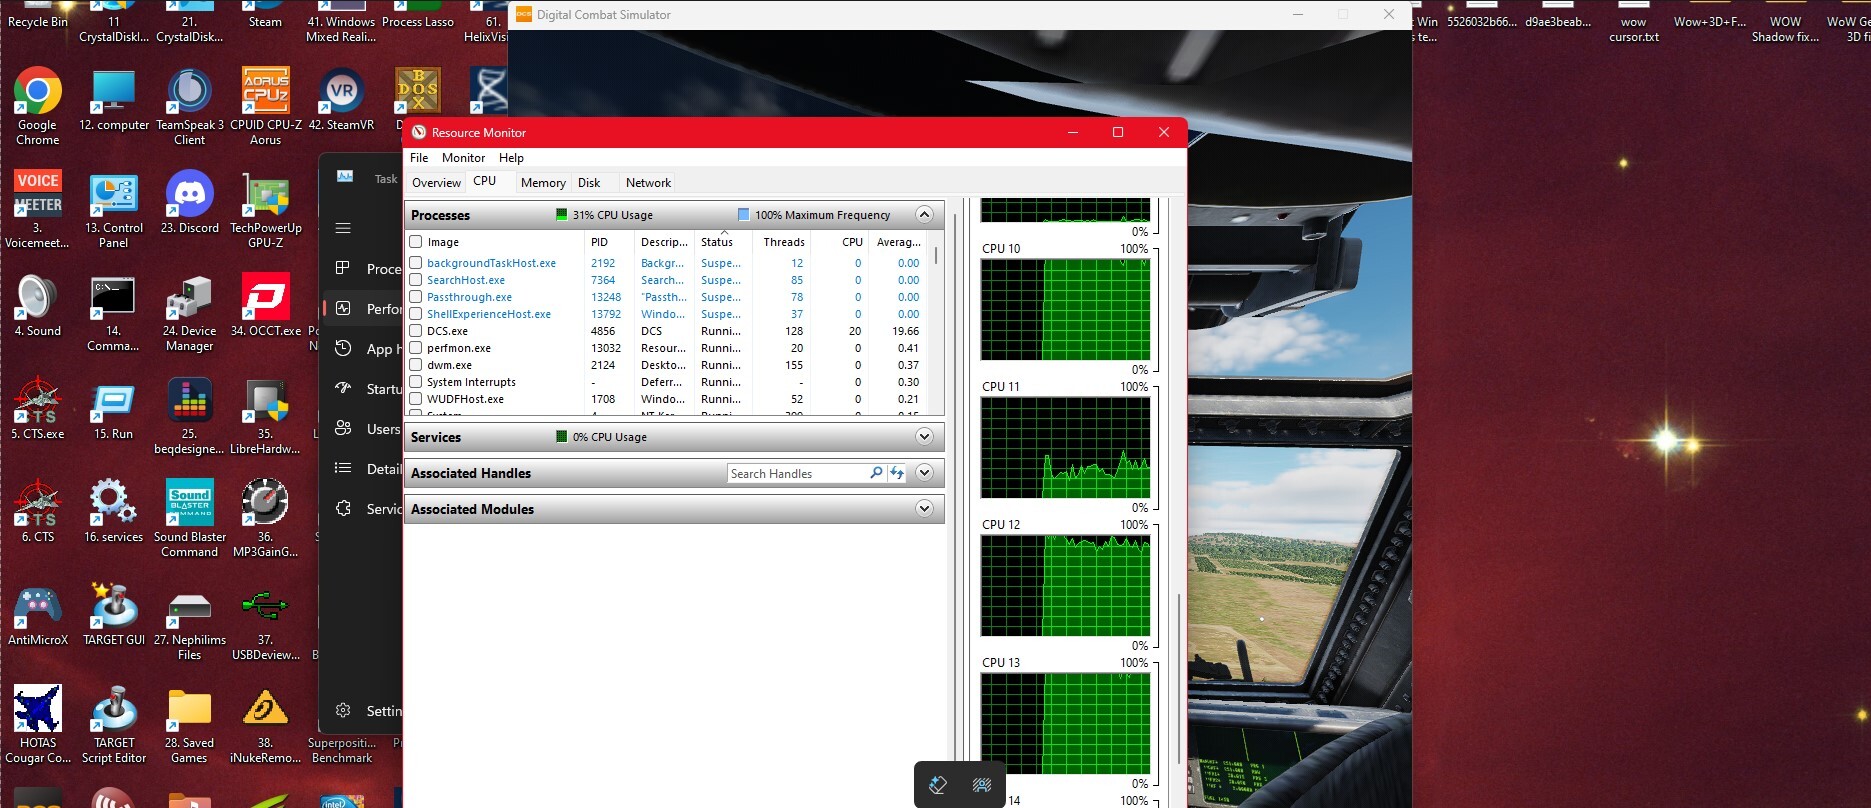Switch to Disk tab

589,183
